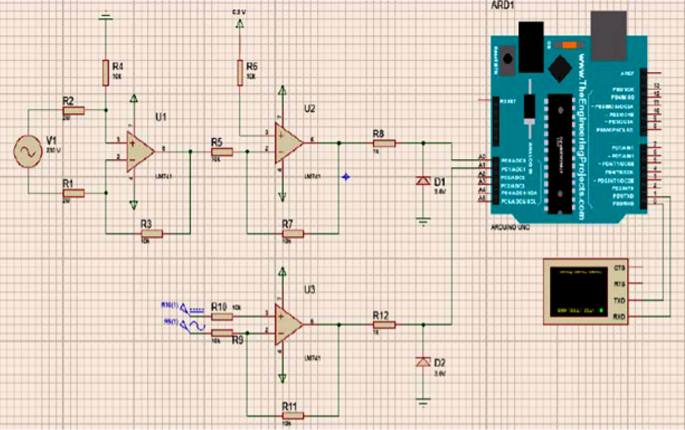Select U1 negative supply arrow terminal
Screen dimensions: 685x430
[x=134, y=205]
